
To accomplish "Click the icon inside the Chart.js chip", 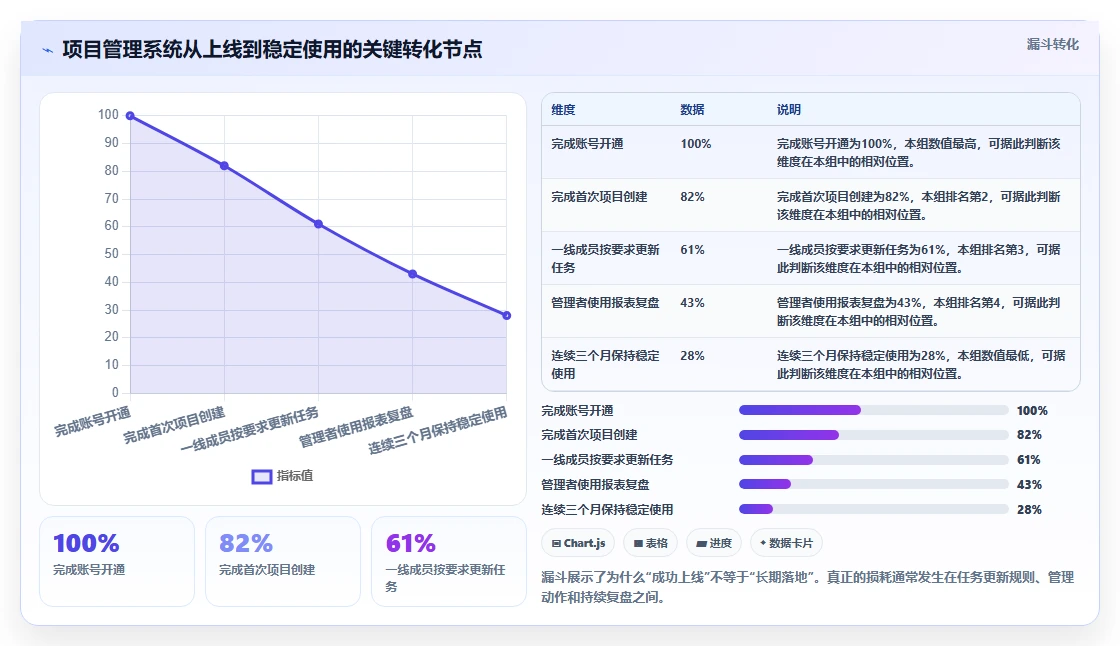I will coord(556,544).
